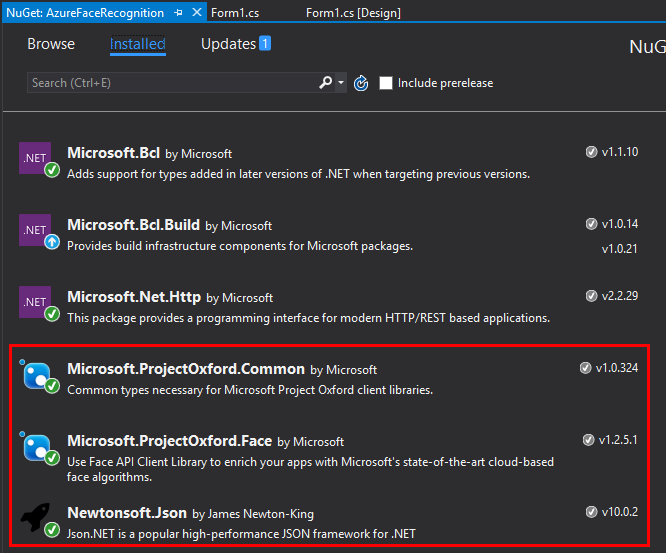Image resolution: width=666 pixels, height=553 pixels.
Task: Click the Newtonsoft.Json rocket icon
Action: (36, 517)
